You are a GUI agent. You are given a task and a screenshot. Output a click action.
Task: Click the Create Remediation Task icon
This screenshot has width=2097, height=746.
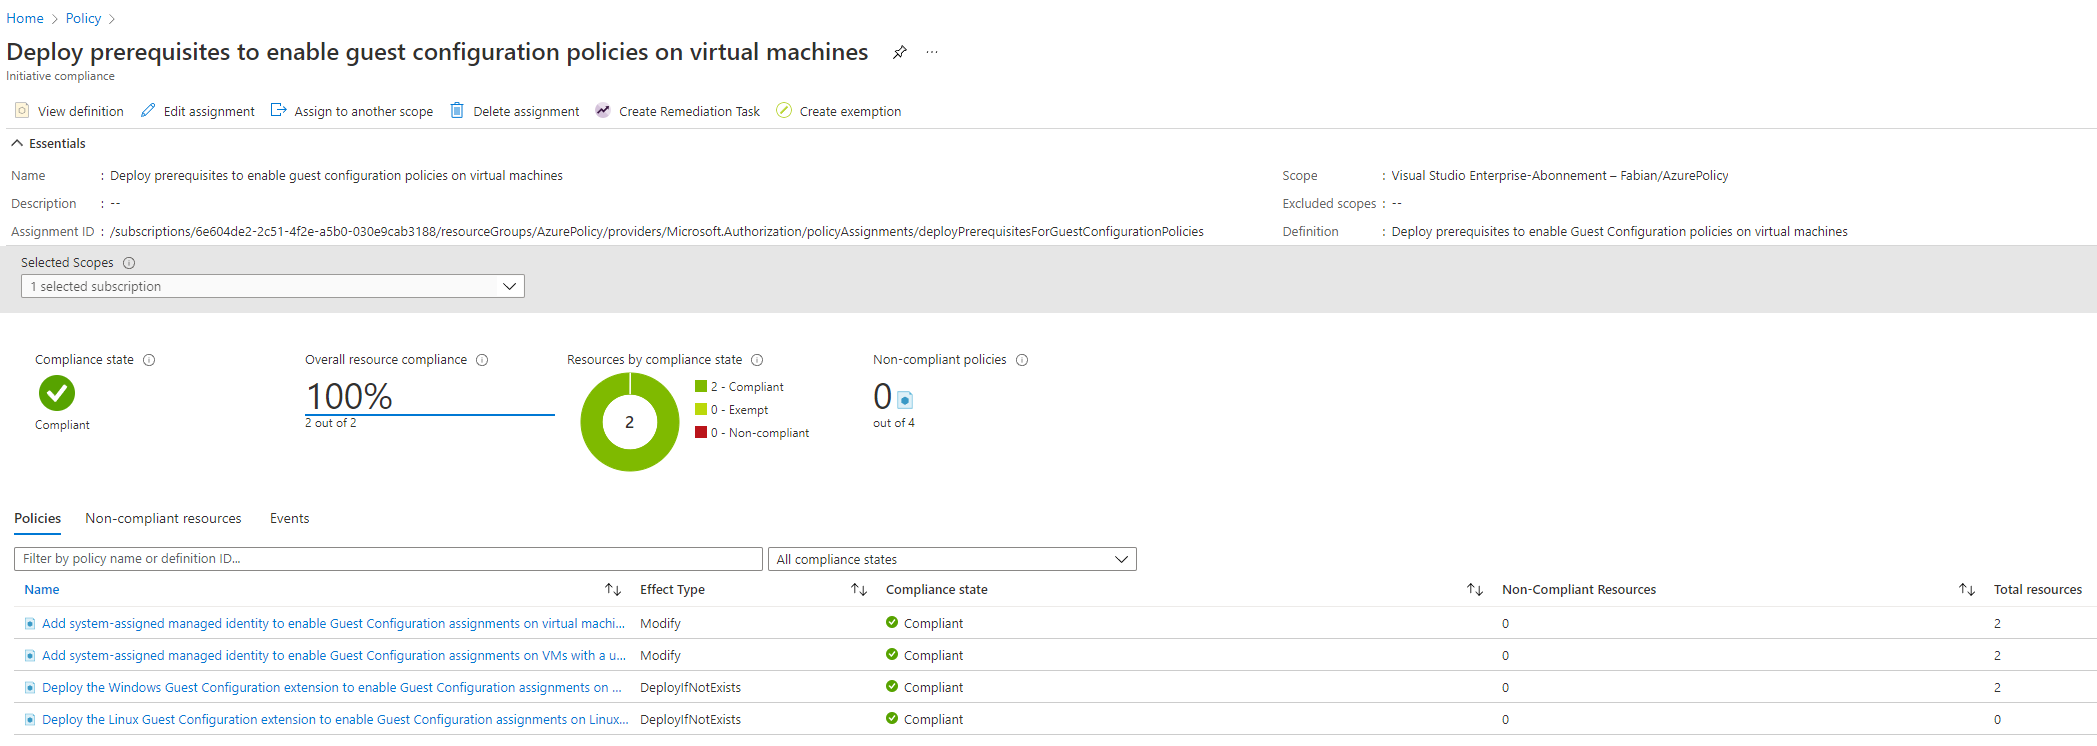[x=603, y=110]
